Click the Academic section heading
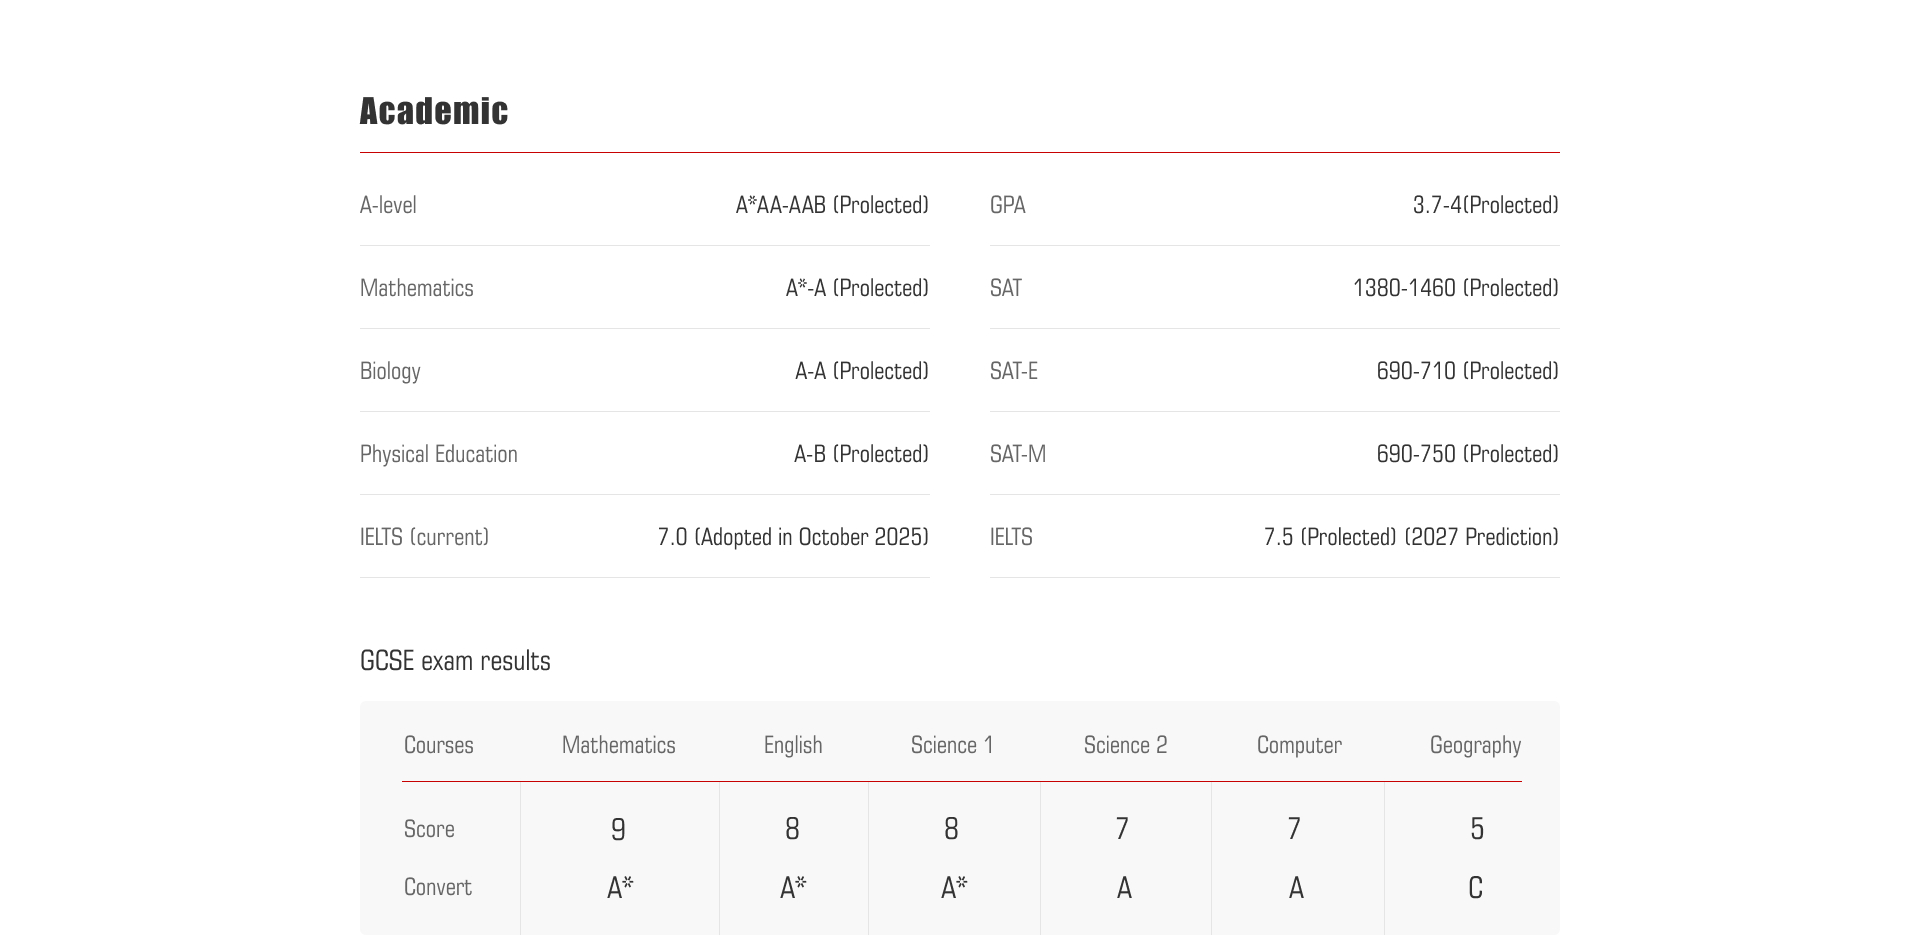 click(x=434, y=111)
